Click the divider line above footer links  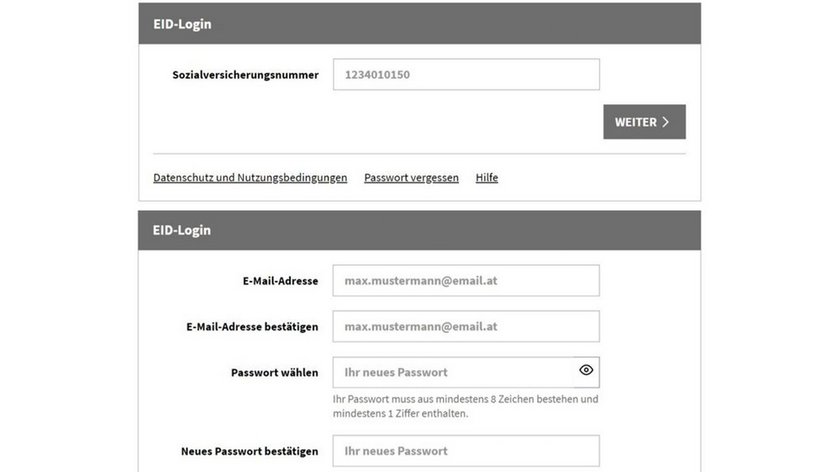[419, 153]
